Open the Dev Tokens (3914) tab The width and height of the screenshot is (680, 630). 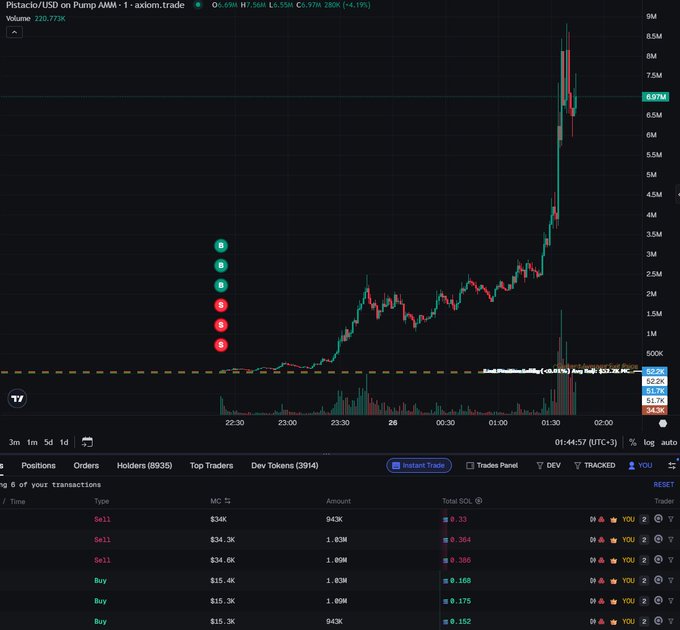(284, 465)
